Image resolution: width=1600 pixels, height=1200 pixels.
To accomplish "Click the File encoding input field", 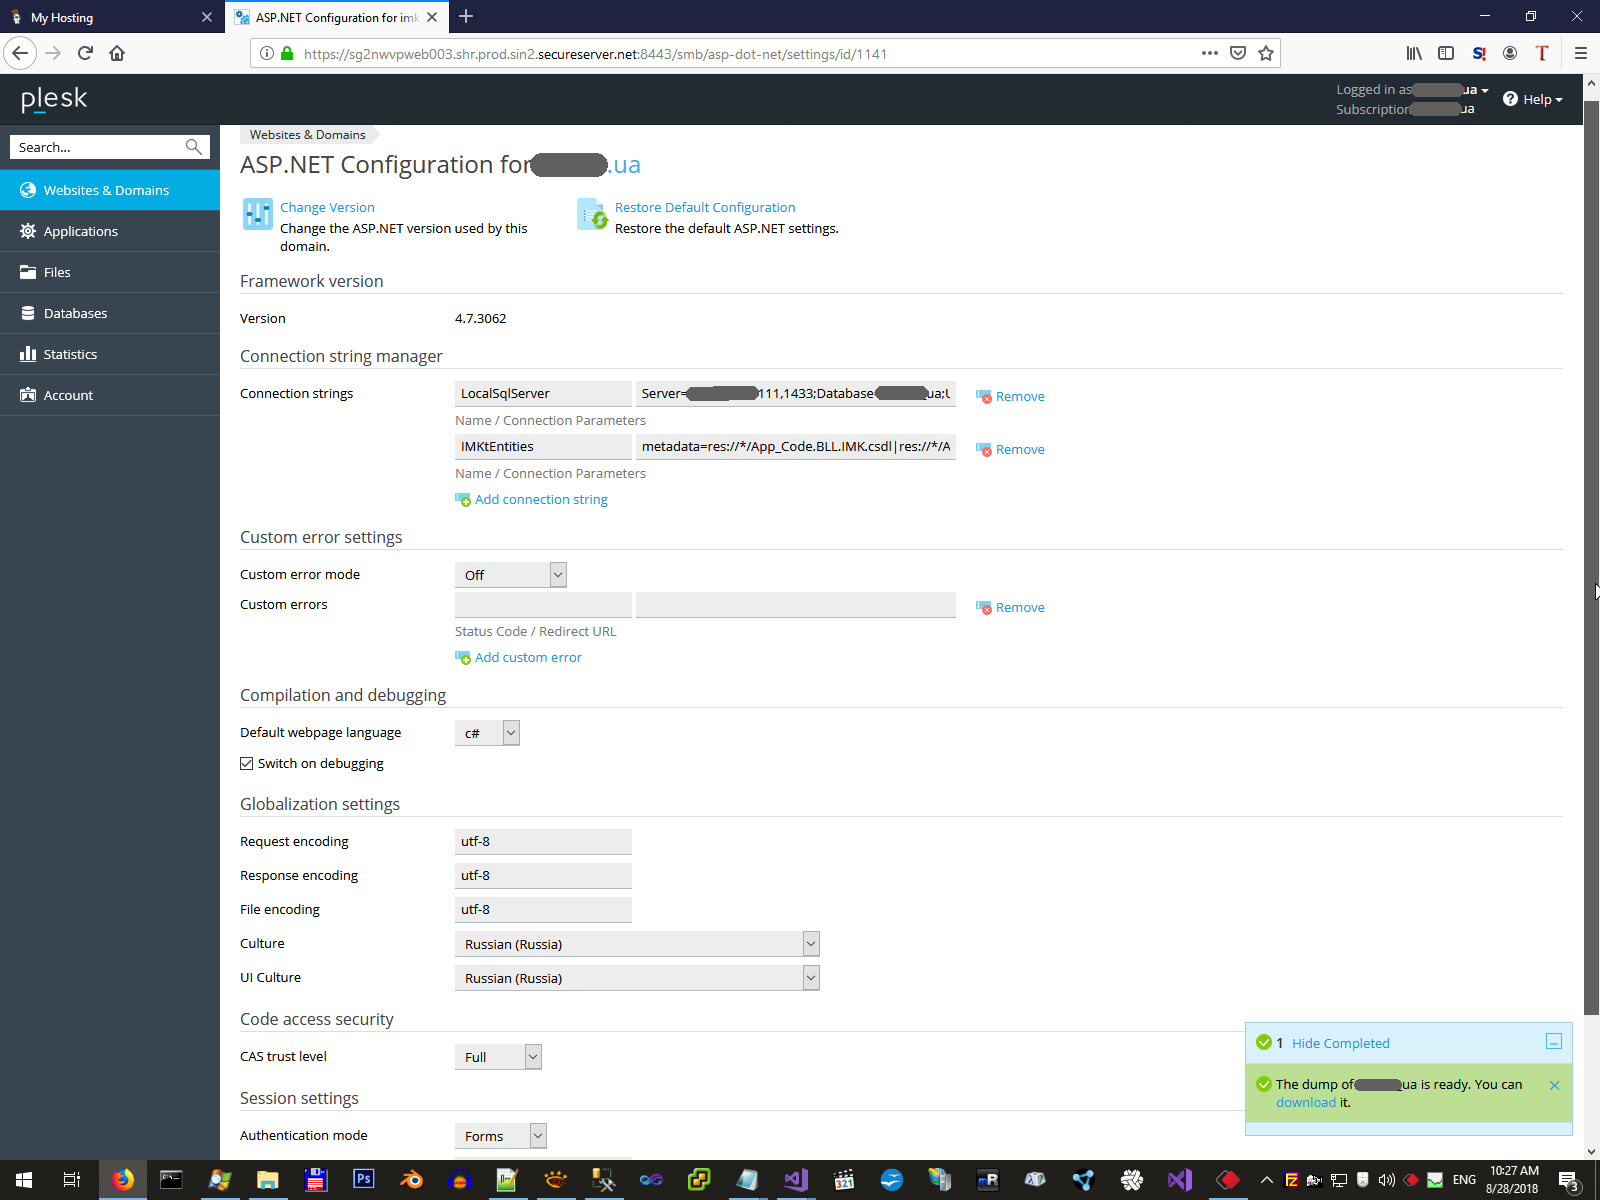I will click(x=543, y=910).
